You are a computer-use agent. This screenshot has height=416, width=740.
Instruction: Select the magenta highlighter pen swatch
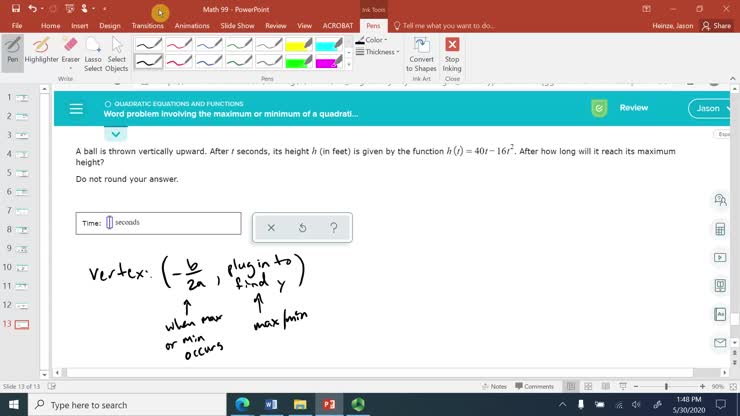coord(328,61)
